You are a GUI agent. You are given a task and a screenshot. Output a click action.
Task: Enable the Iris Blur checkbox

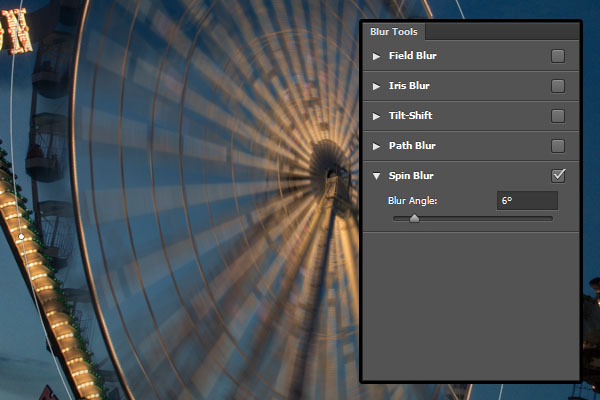click(558, 86)
